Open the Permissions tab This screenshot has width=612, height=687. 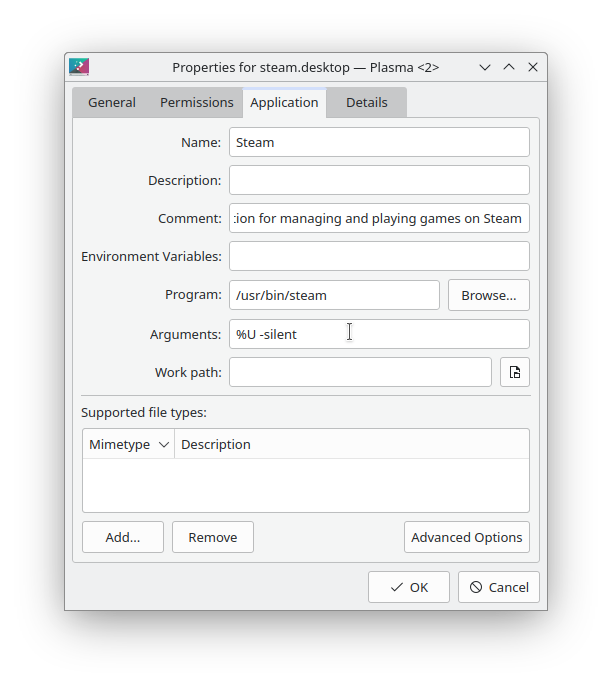(196, 102)
